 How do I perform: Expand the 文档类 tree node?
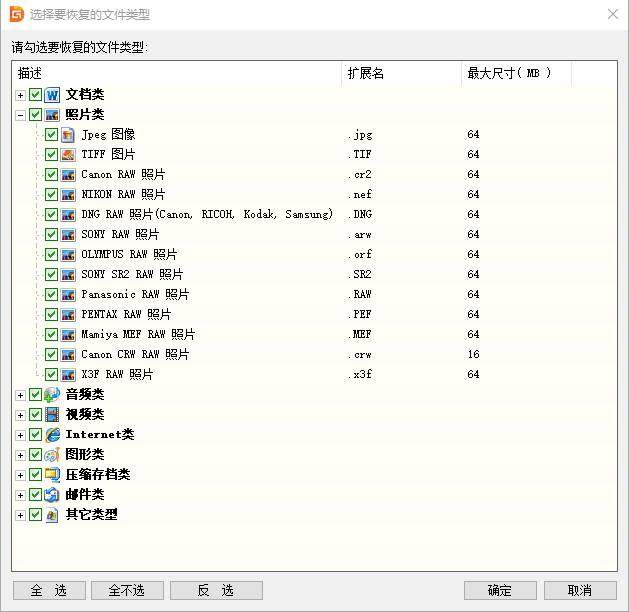tap(20, 94)
